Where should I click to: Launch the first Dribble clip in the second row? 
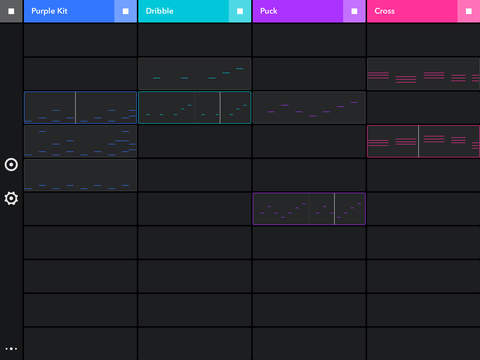tap(195, 74)
